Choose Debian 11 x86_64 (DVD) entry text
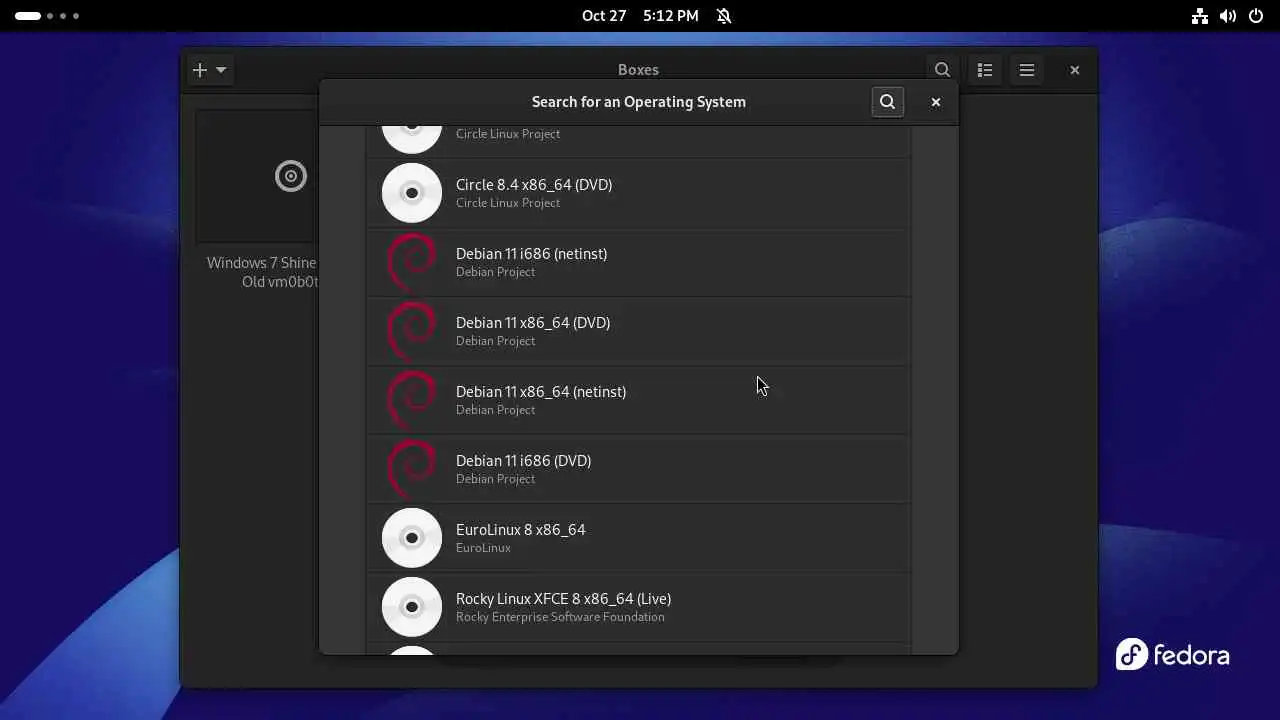This screenshot has height=720, width=1280. click(533, 323)
